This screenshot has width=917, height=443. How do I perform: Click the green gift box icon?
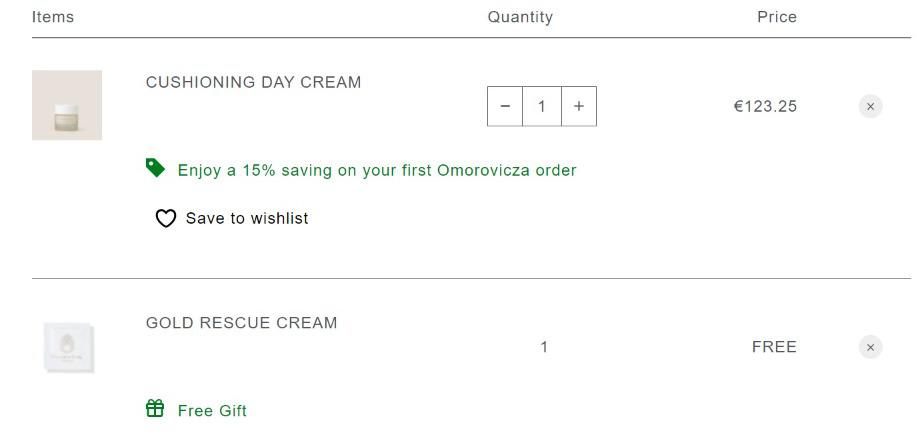click(155, 408)
